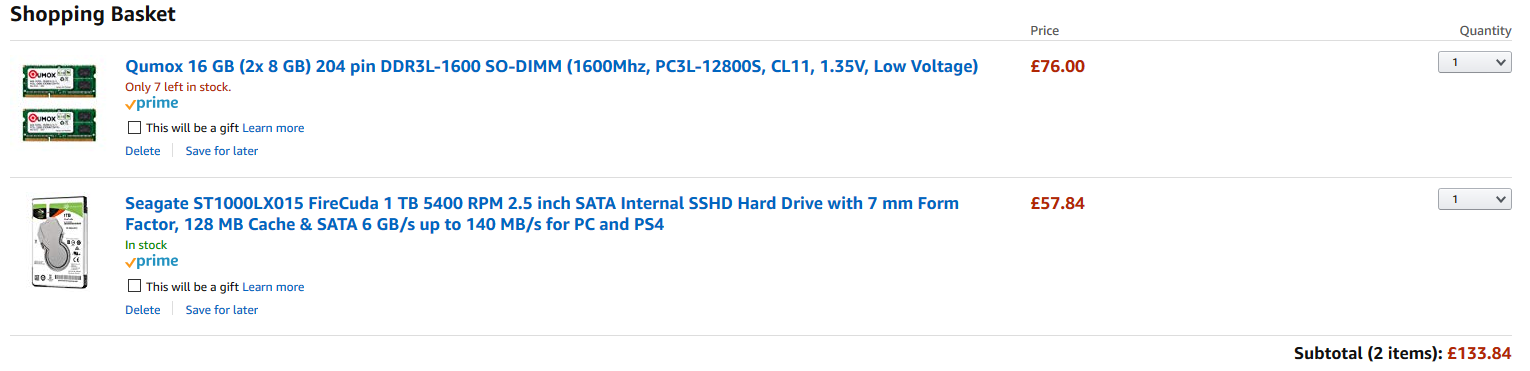Click the £57.84 price of Seagate
The image size is (1530, 371).
coord(1057,204)
